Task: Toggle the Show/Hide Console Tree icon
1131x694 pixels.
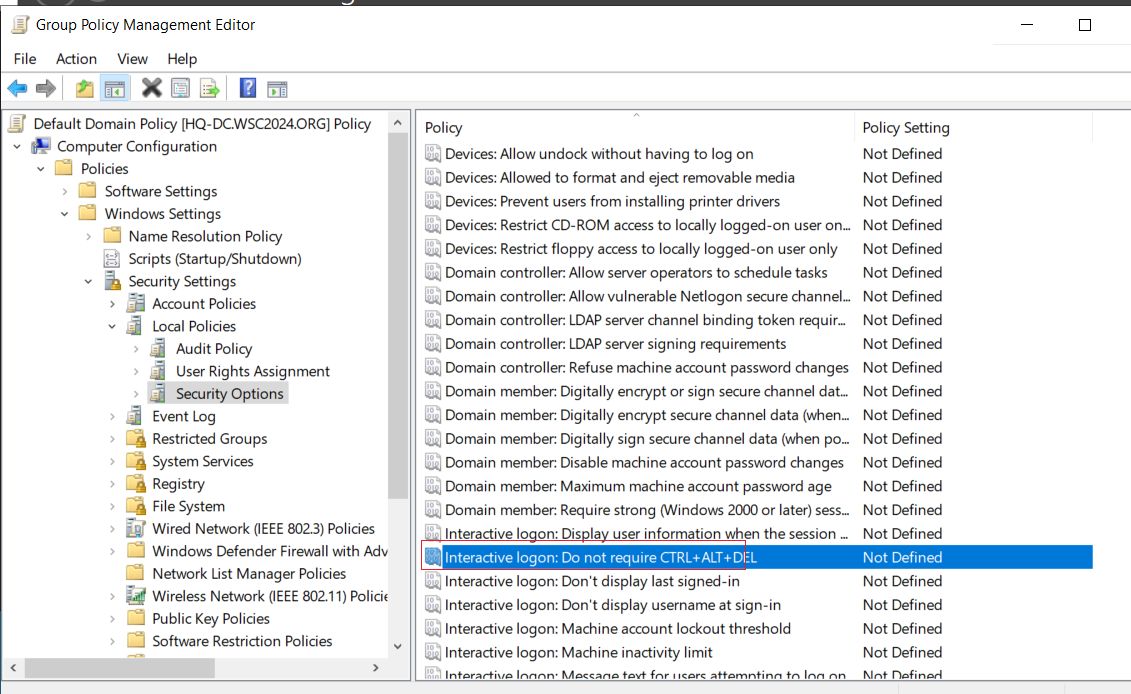Action: tap(115, 89)
